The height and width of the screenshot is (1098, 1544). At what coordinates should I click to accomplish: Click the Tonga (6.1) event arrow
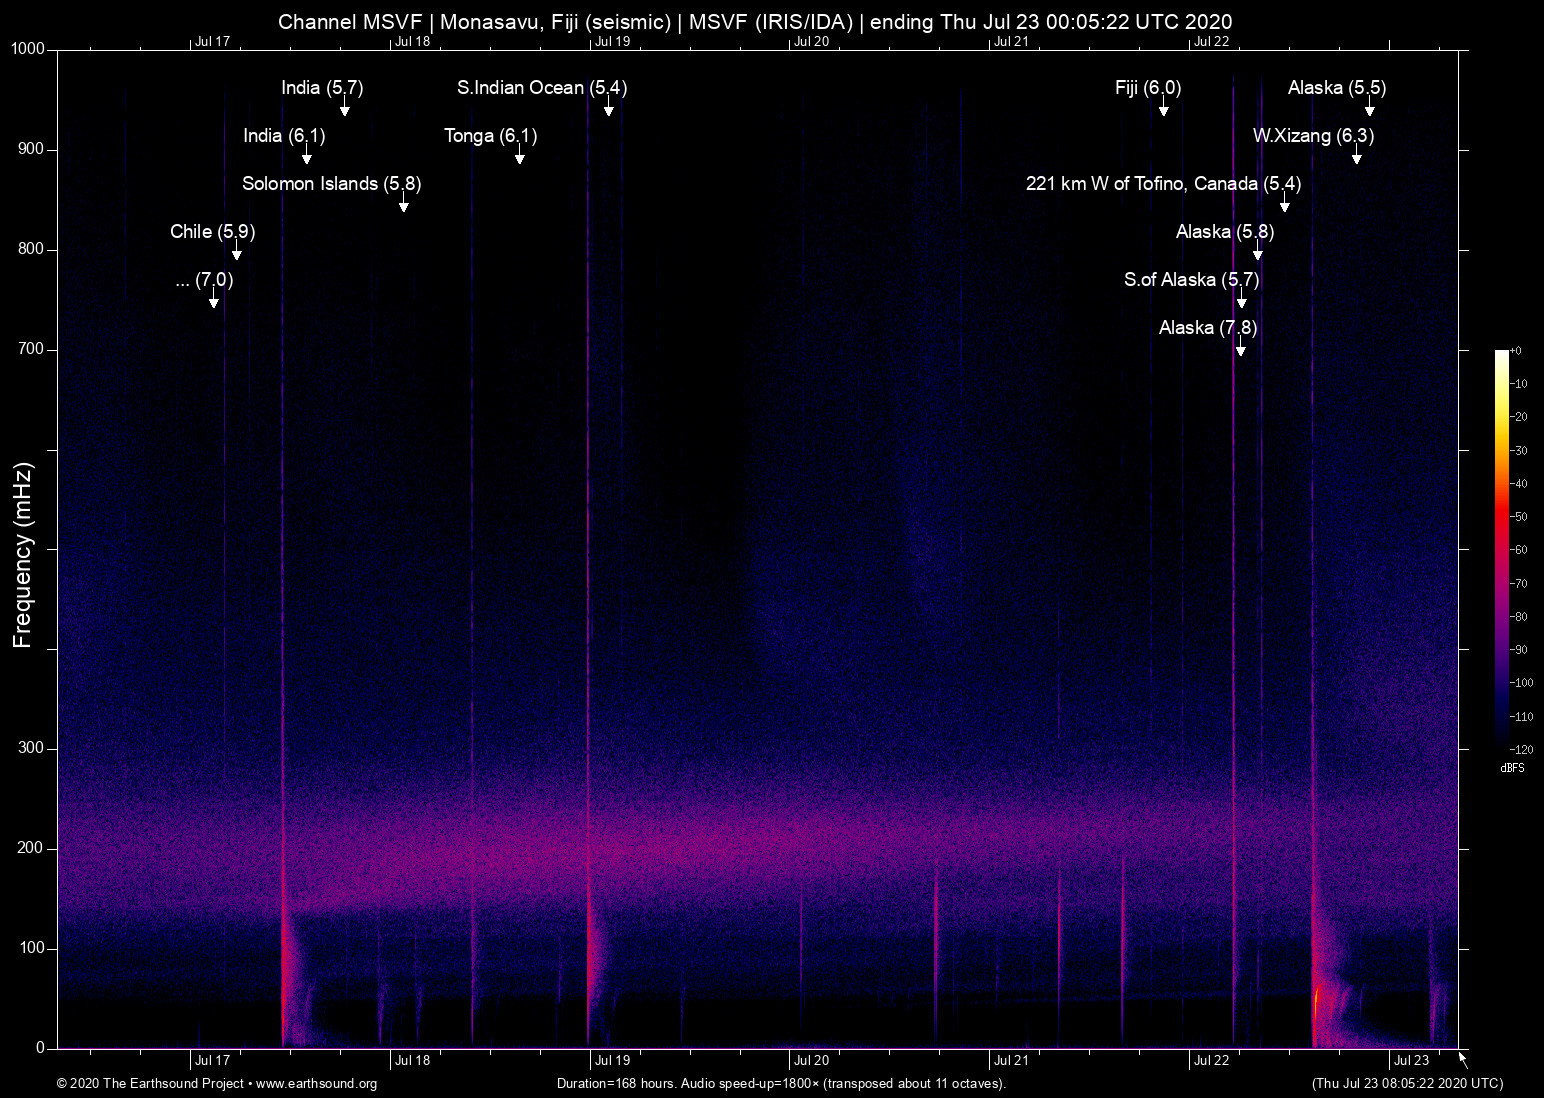tap(519, 158)
